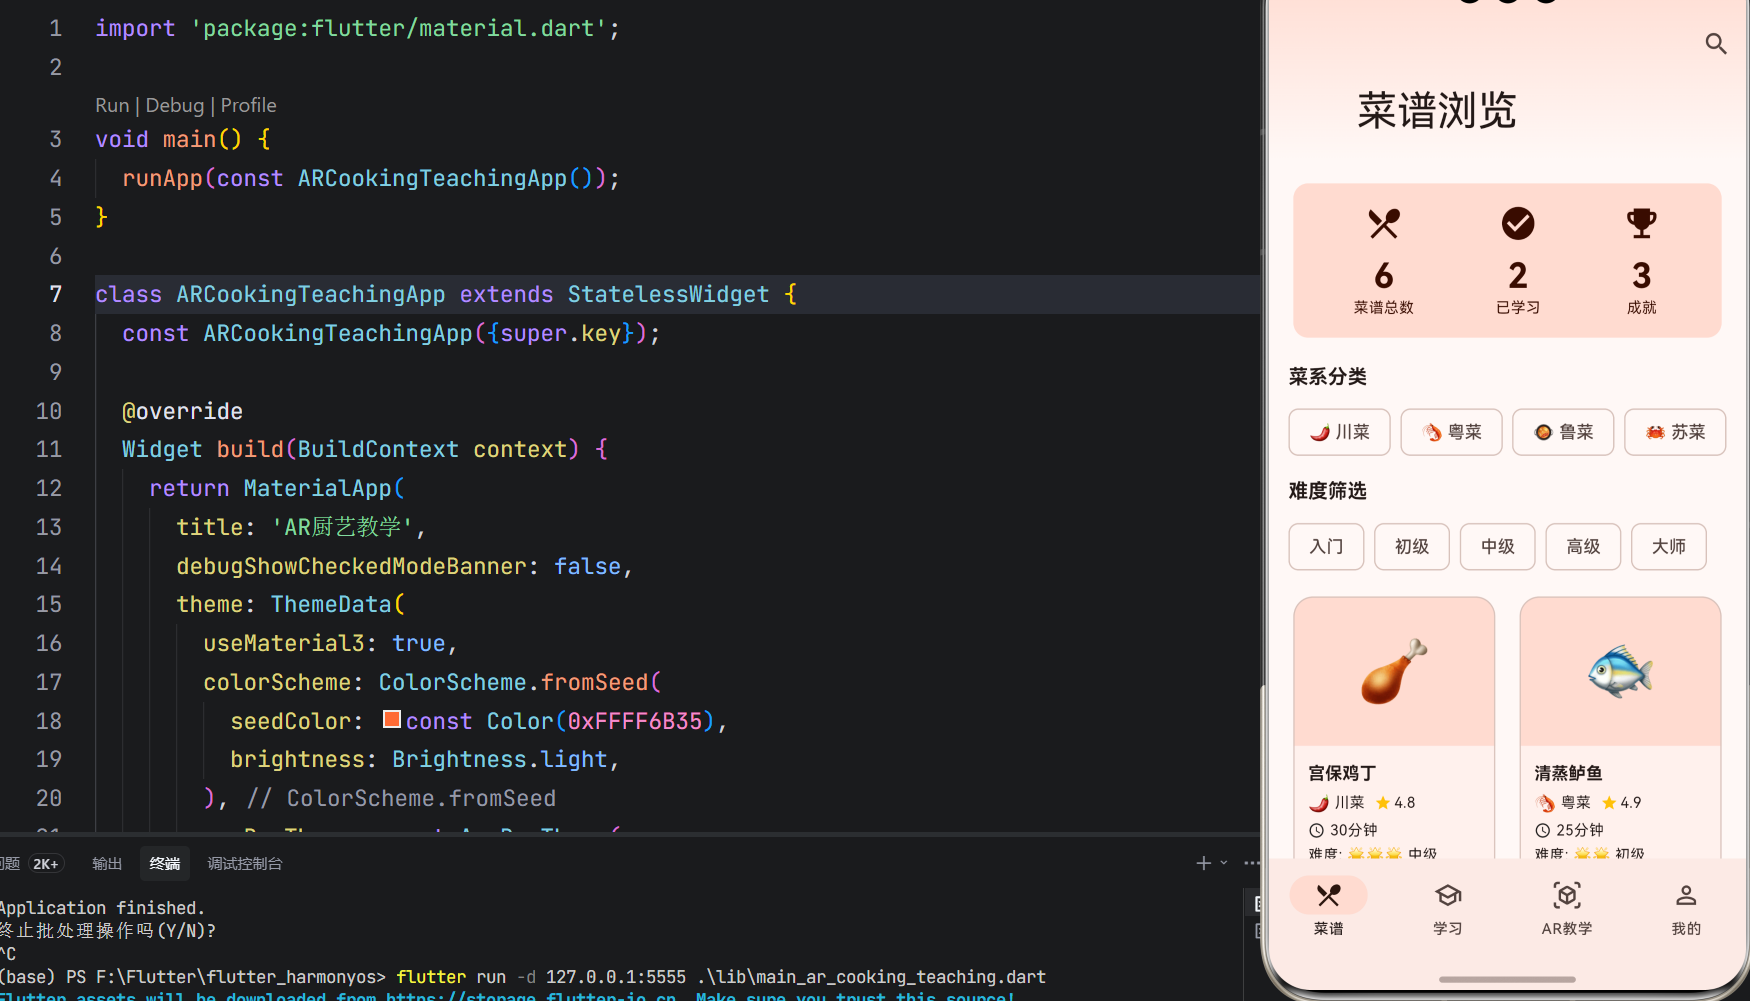The height and width of the screenshot is (1001, 1750).
Task: Select the 鲁菜 cuisine chip
Action: point(1563,432)
